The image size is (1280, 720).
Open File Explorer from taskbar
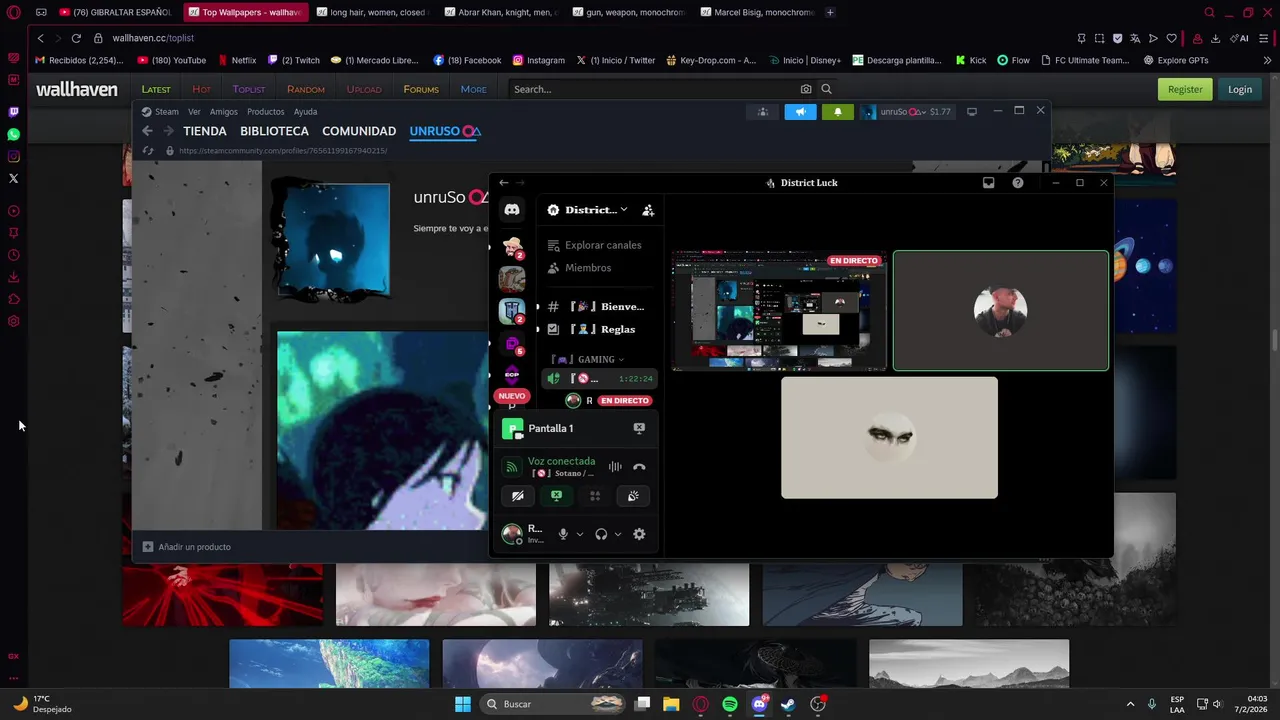[672, 704]
